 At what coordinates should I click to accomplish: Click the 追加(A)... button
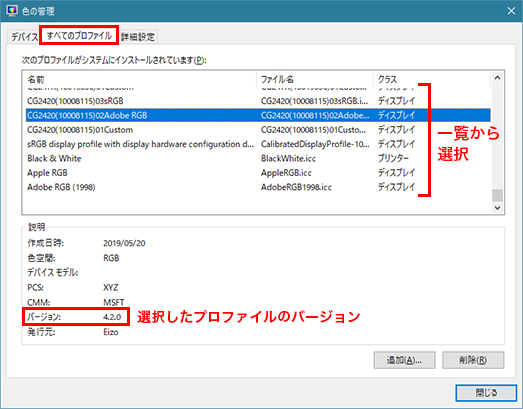[x=404, y=360]
